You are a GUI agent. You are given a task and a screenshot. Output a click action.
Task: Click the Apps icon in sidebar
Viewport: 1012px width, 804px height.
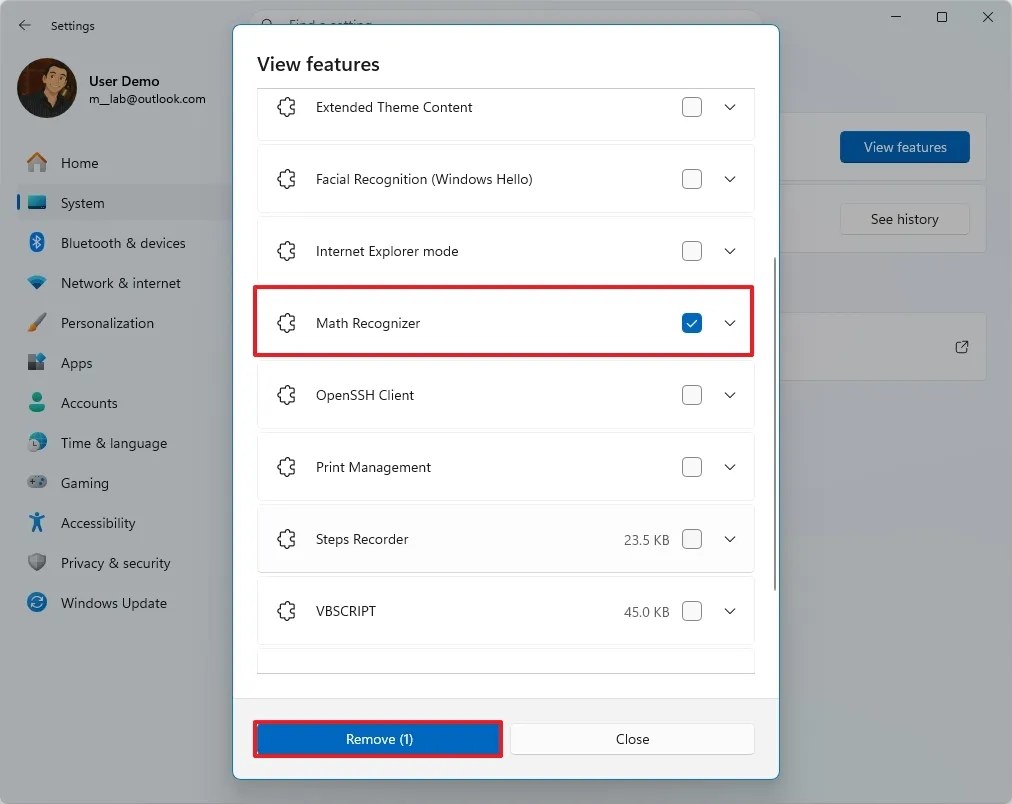click(37, 362)
